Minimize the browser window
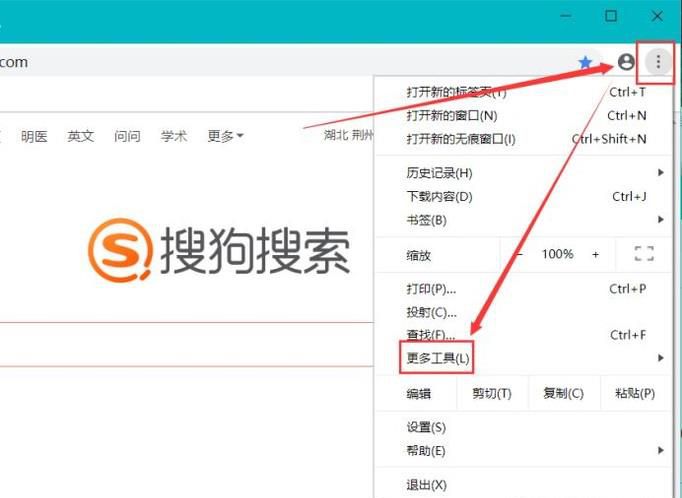 tap(566, 16)
